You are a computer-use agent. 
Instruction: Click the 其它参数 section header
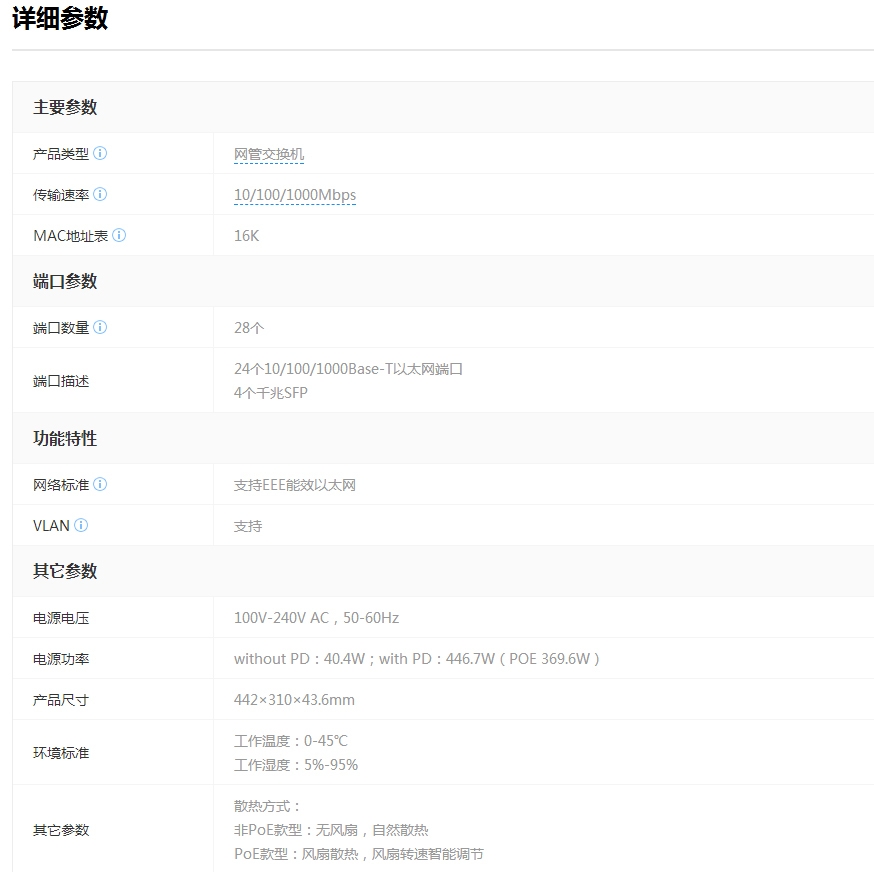click(x=65, y=572)
